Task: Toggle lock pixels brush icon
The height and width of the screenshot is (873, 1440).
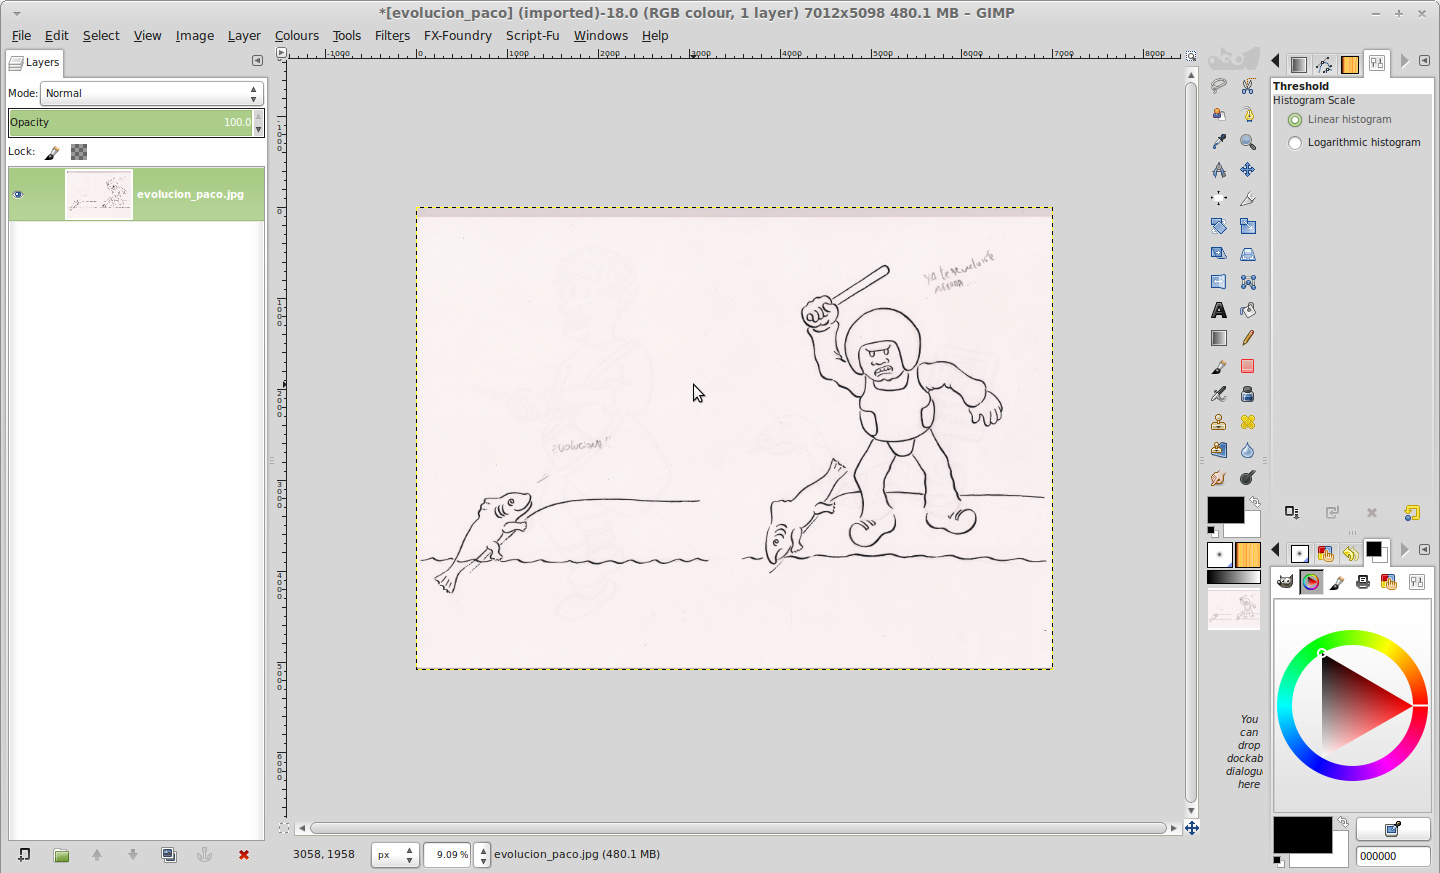Action: (x=52, y=152)
